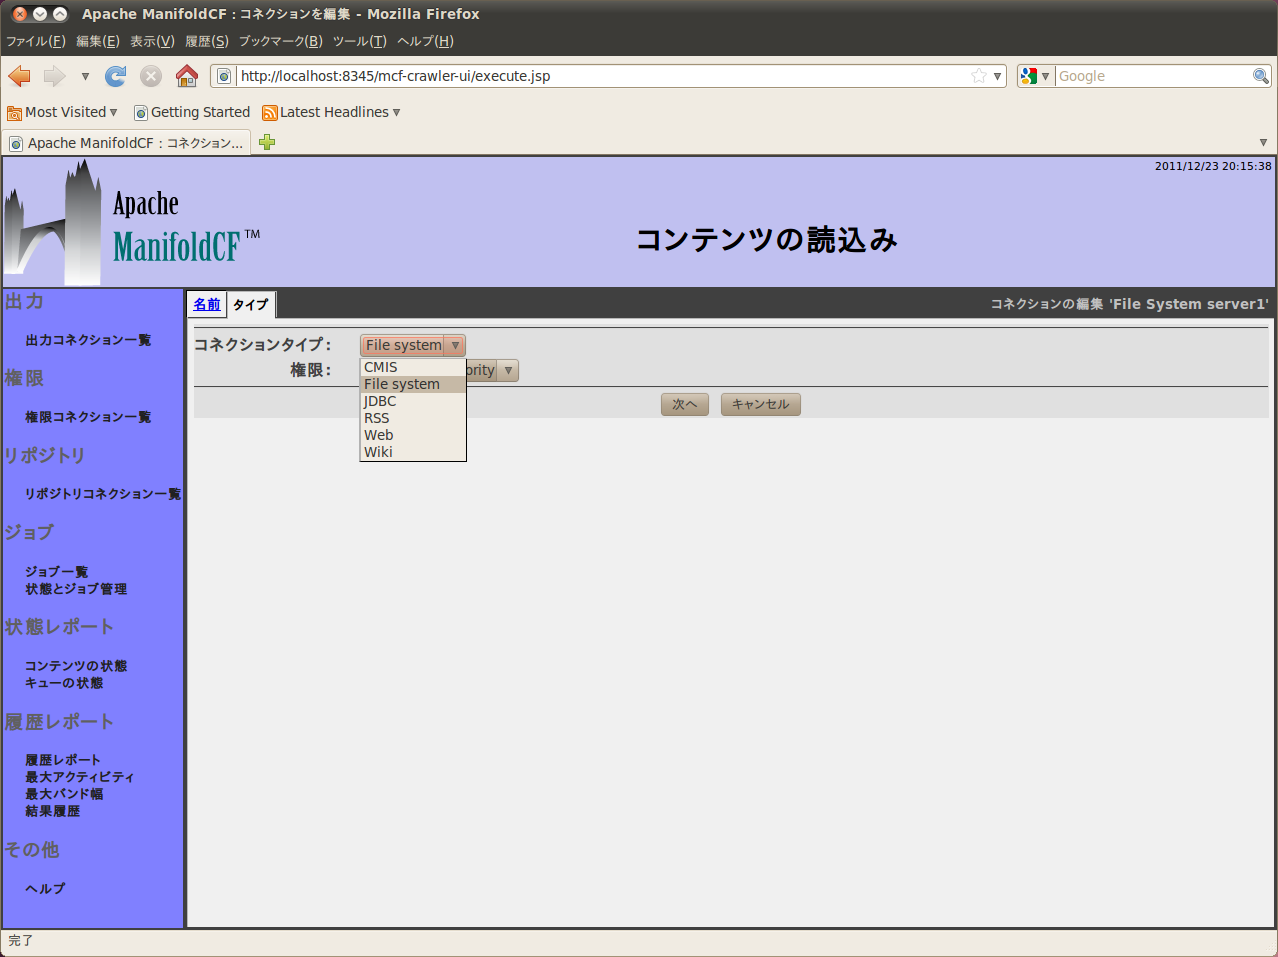Select RSS in the dropdown list

(x=377, y=418)
